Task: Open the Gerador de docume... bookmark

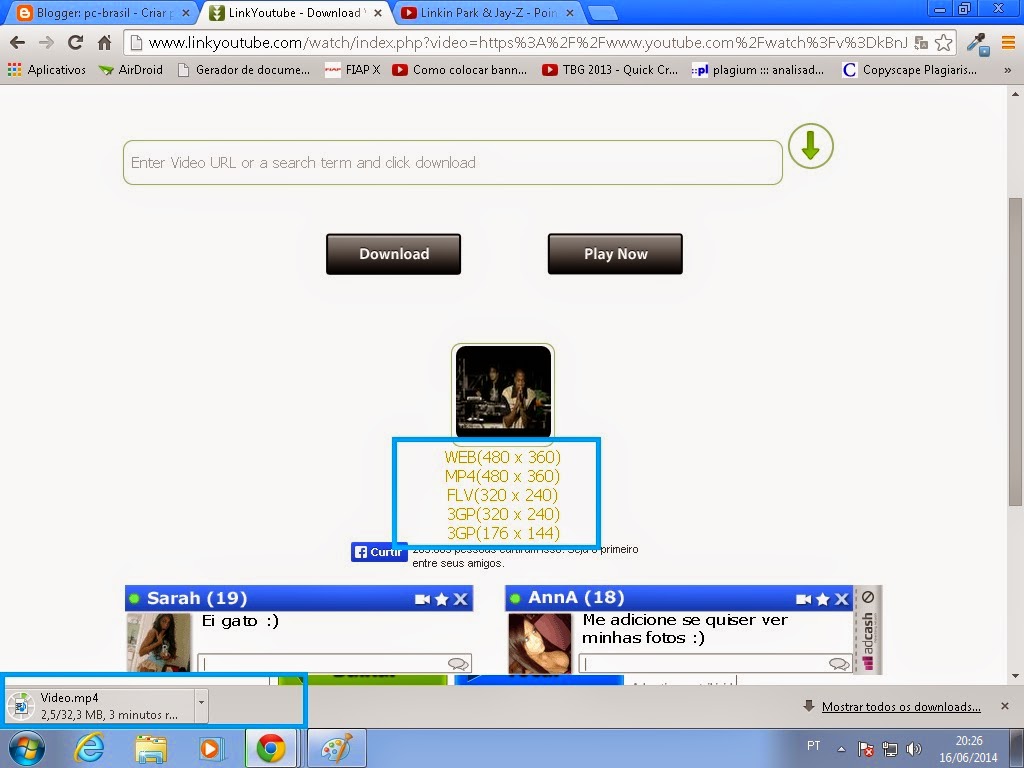Action: [x=244, y=69]
